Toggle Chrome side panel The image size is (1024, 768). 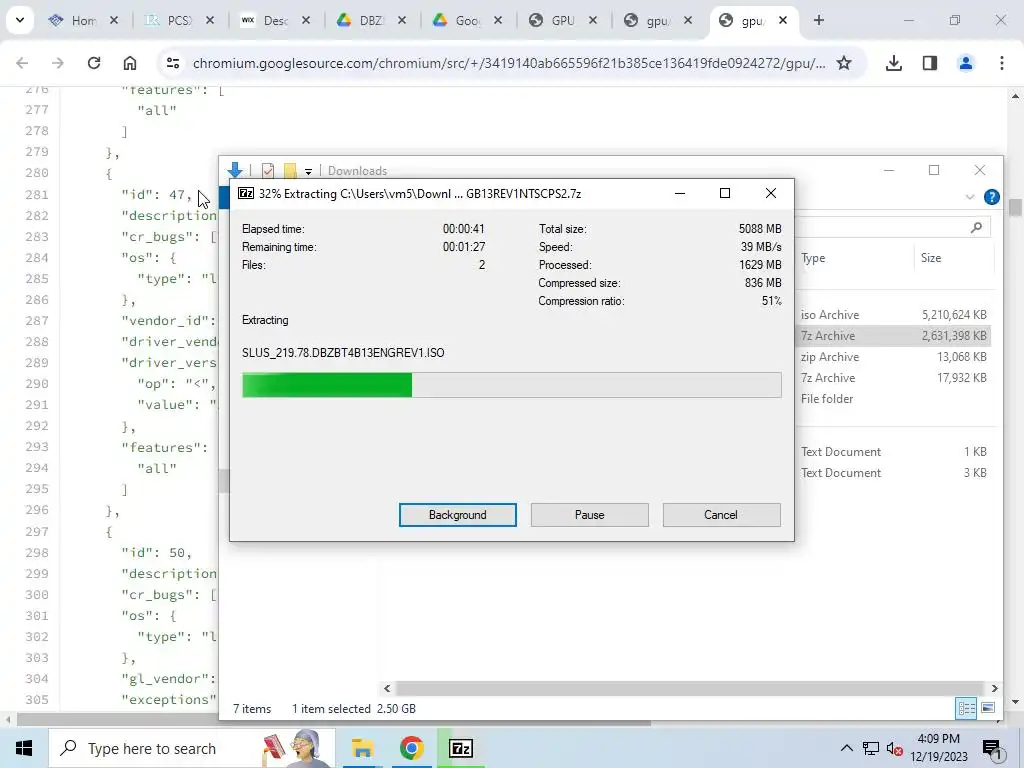point(930,63)
